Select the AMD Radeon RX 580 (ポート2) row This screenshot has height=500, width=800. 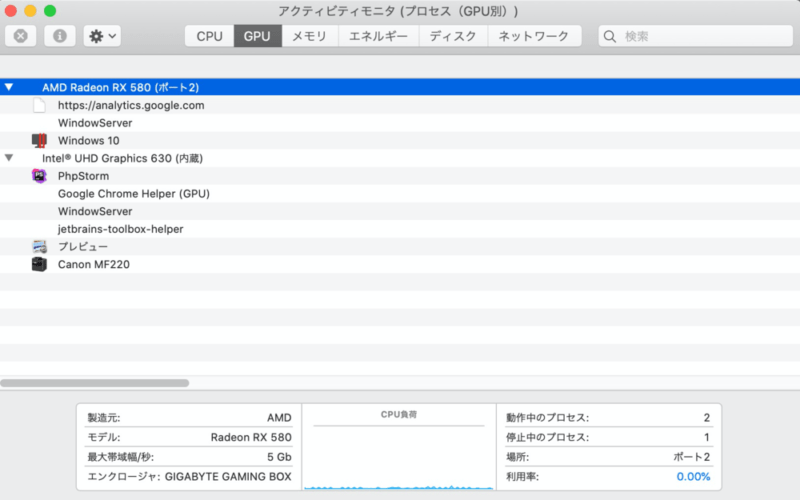[400, 87]
